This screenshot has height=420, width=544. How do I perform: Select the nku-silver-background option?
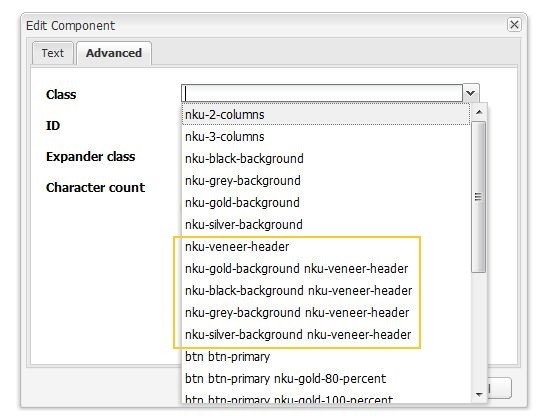click(325, 224)
